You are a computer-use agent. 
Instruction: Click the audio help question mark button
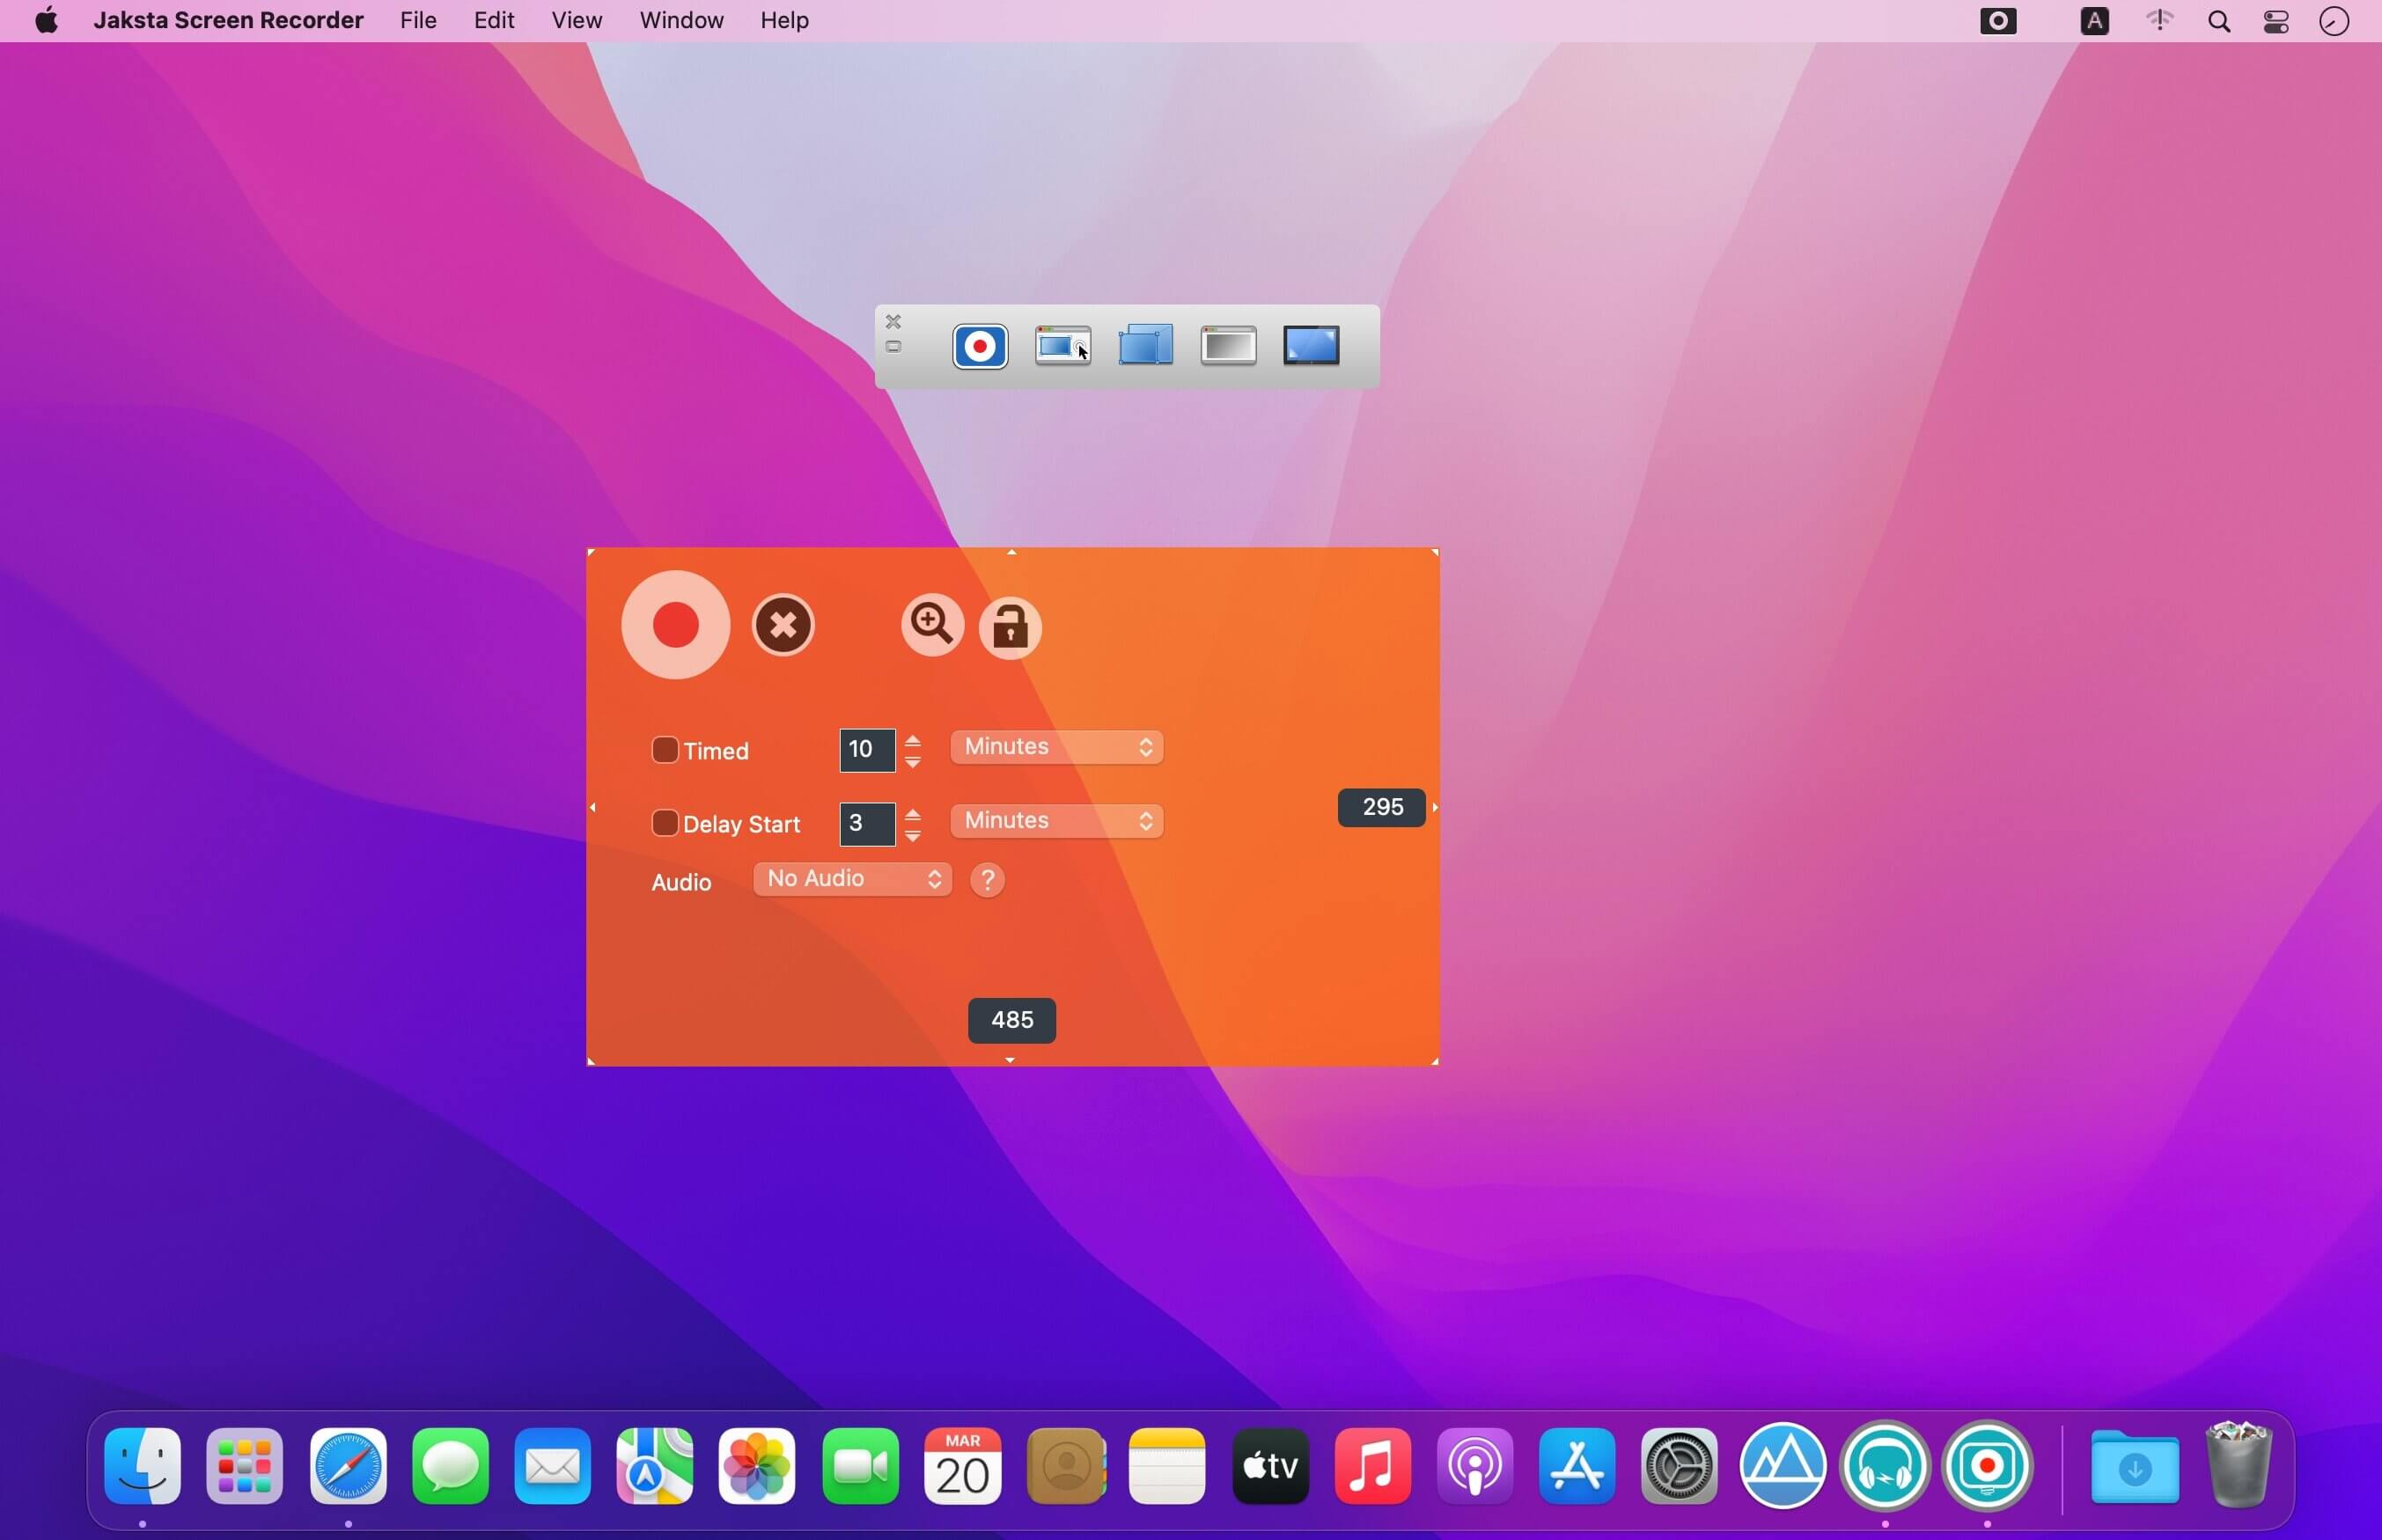pos(987,880)
